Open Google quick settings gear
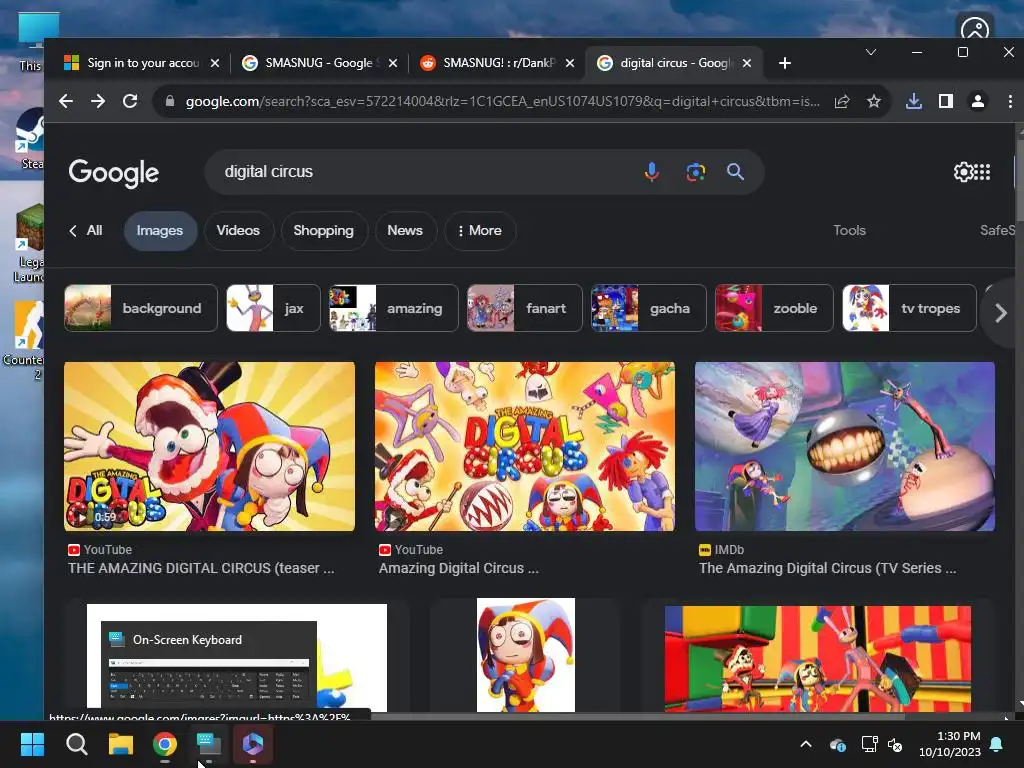The width and height of the screenshot is (1024, 768). click(x=963, y=172)
